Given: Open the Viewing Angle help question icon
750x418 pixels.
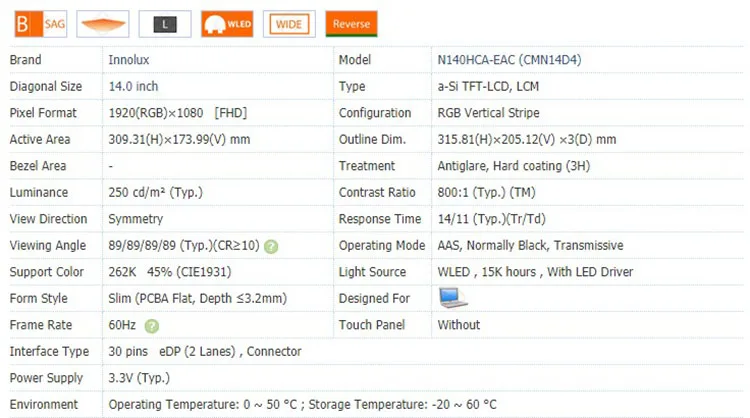Looking at the screenshot, I should pos(271,246).
